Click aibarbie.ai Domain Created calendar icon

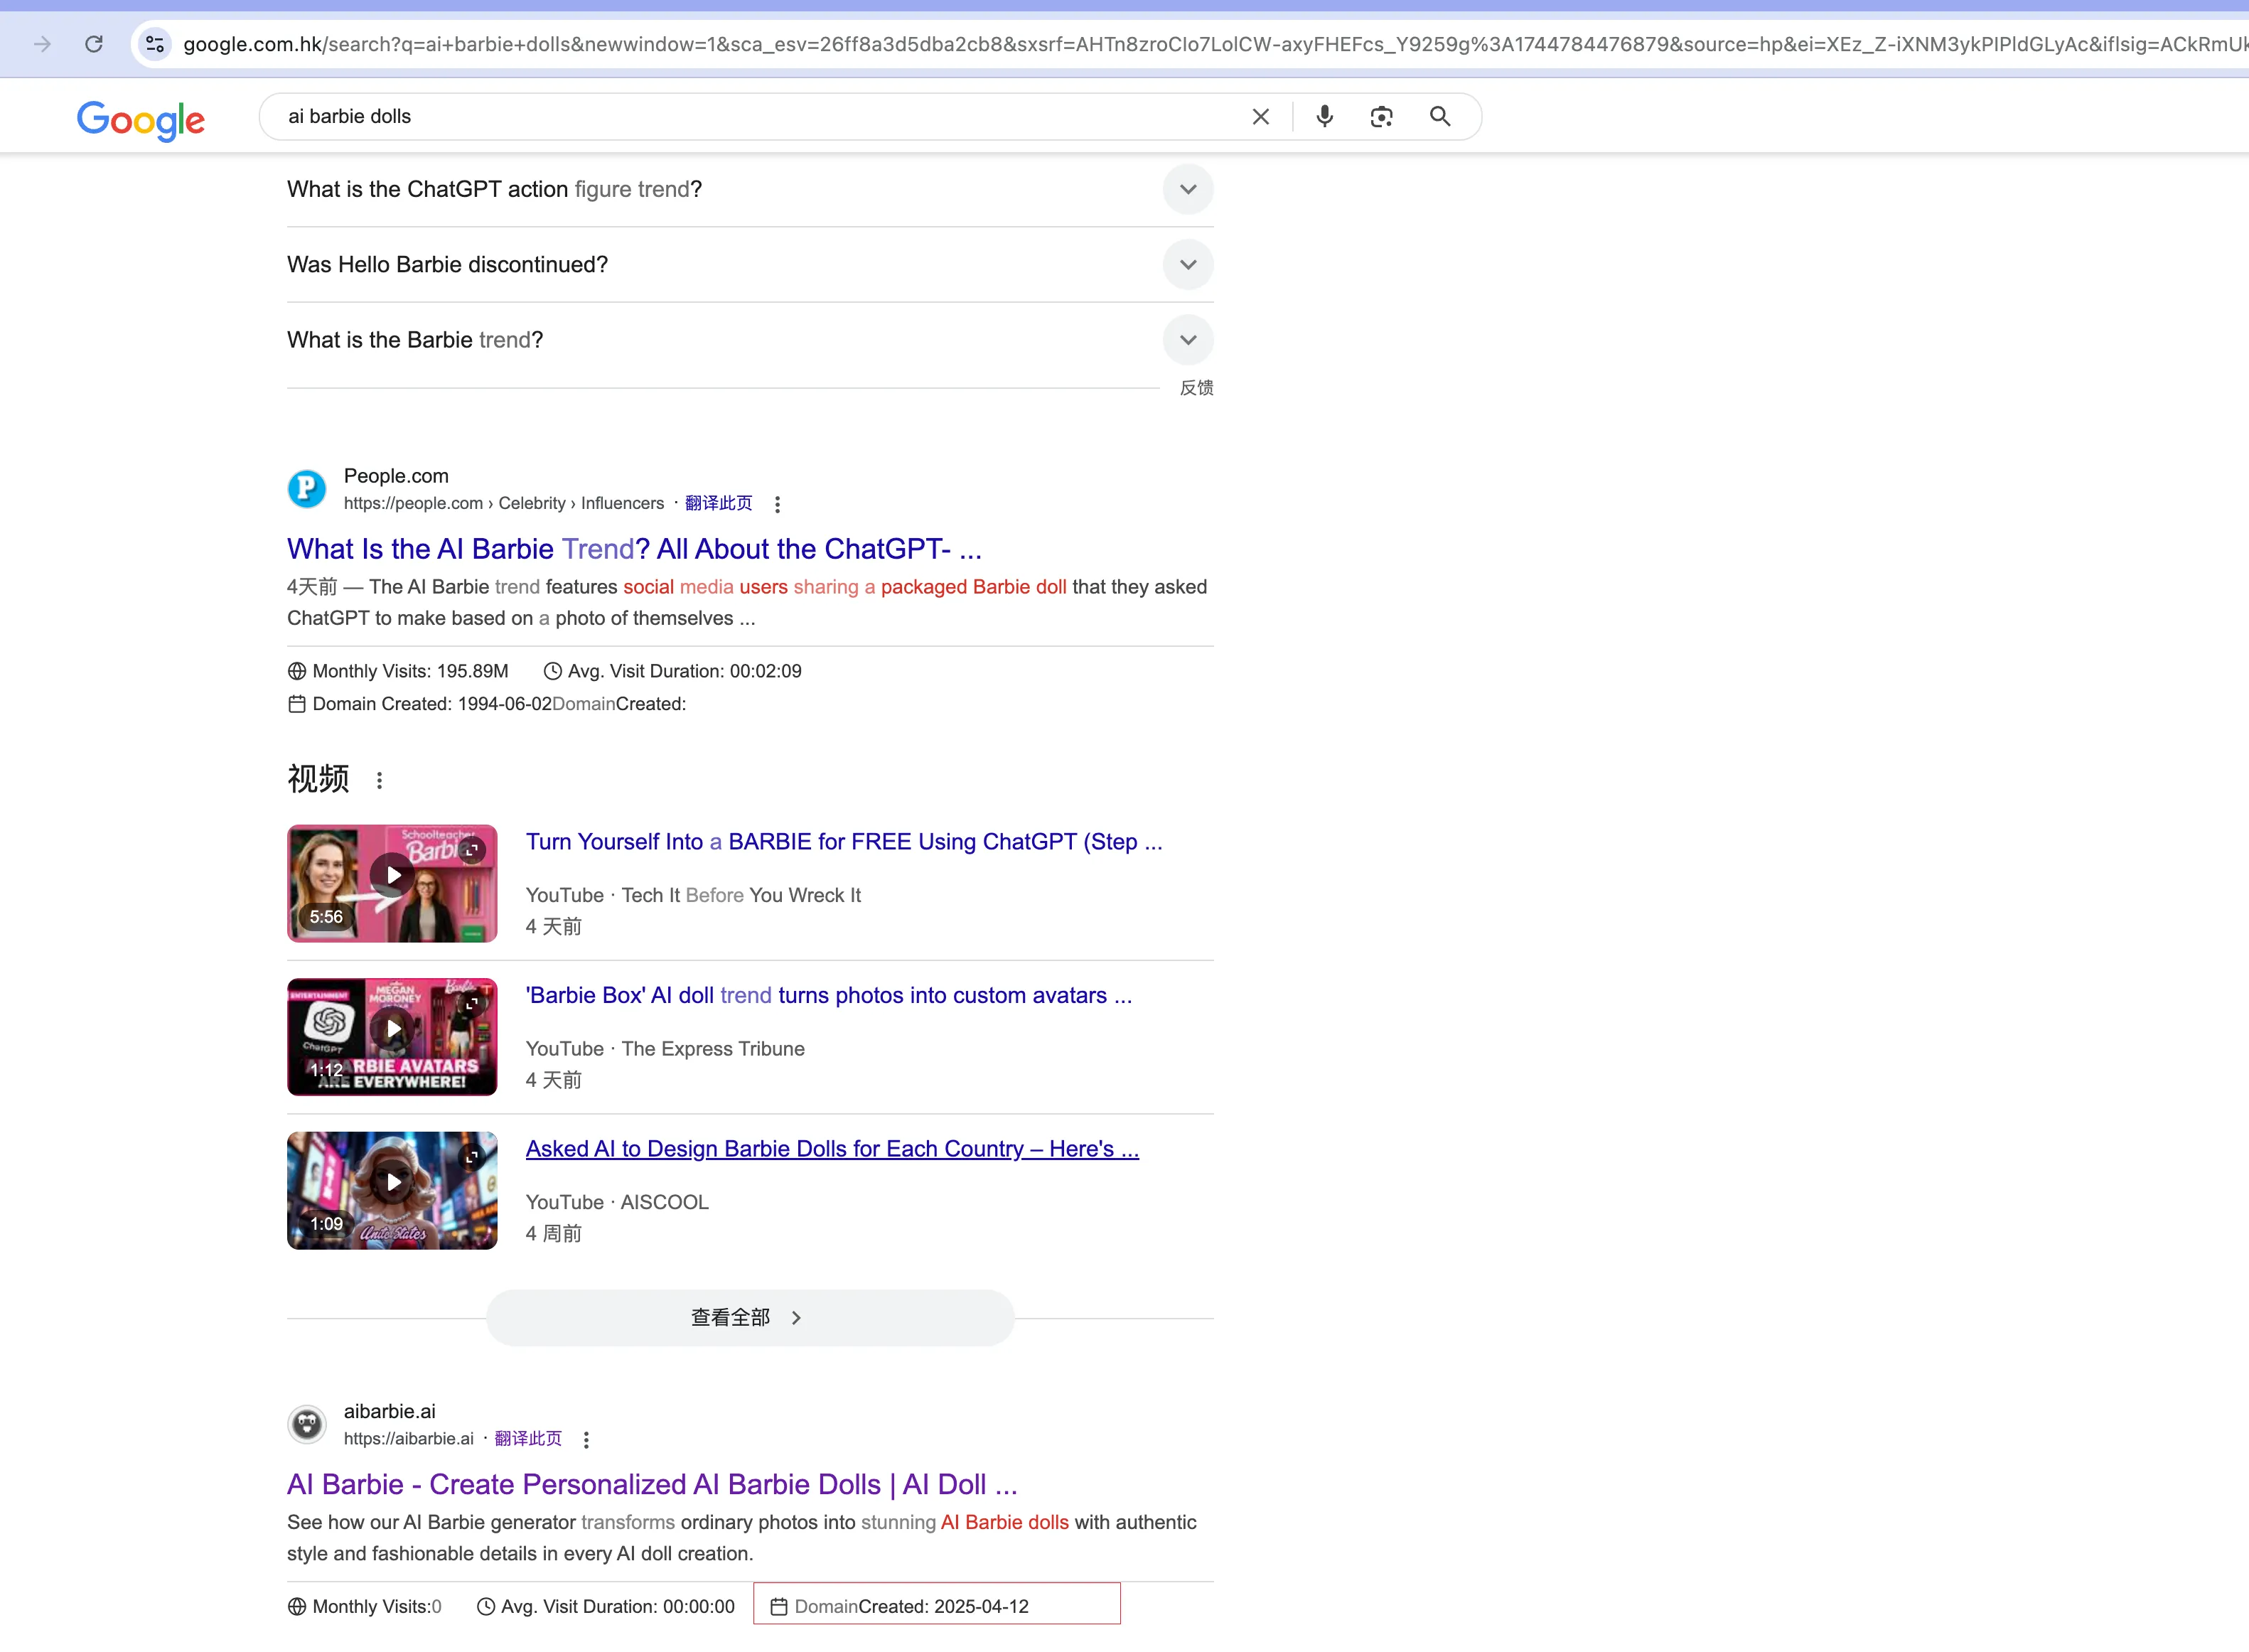click(x=779, y=1607)
